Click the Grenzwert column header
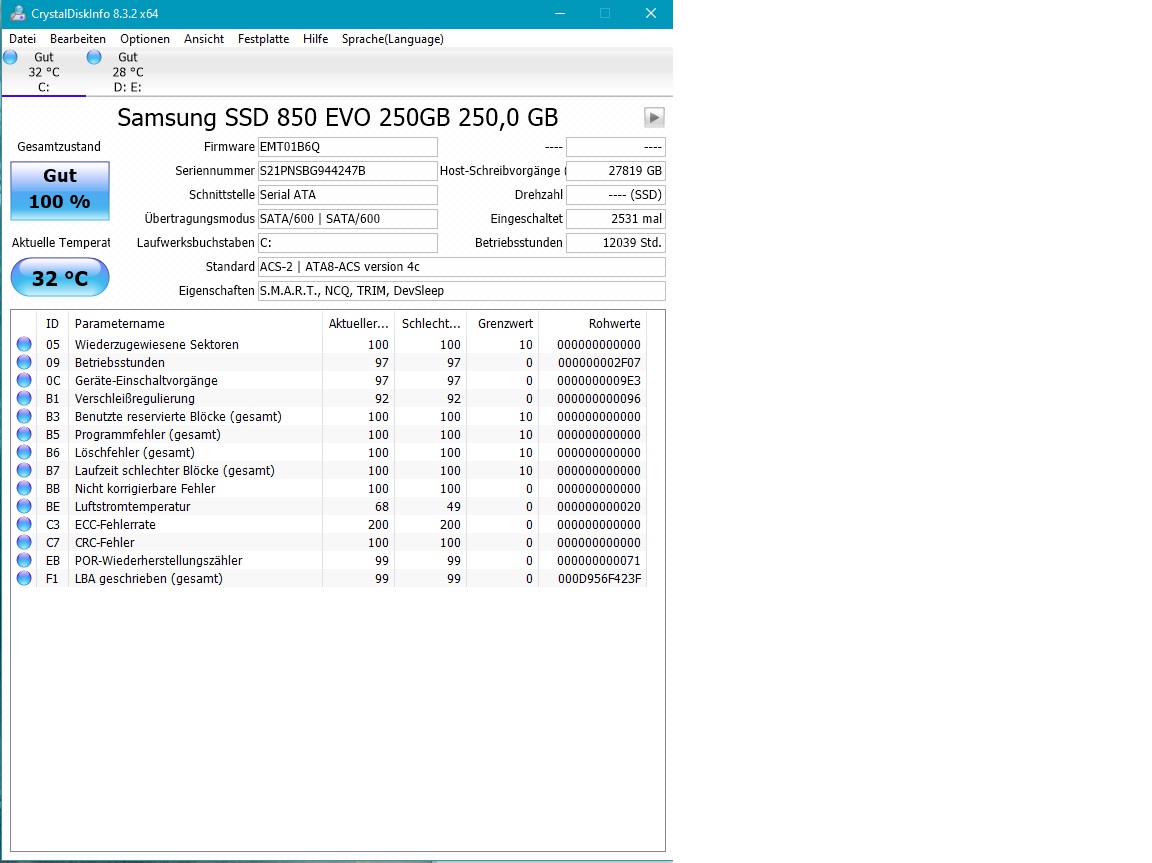1152x863 pixels. tap(503, 324)
